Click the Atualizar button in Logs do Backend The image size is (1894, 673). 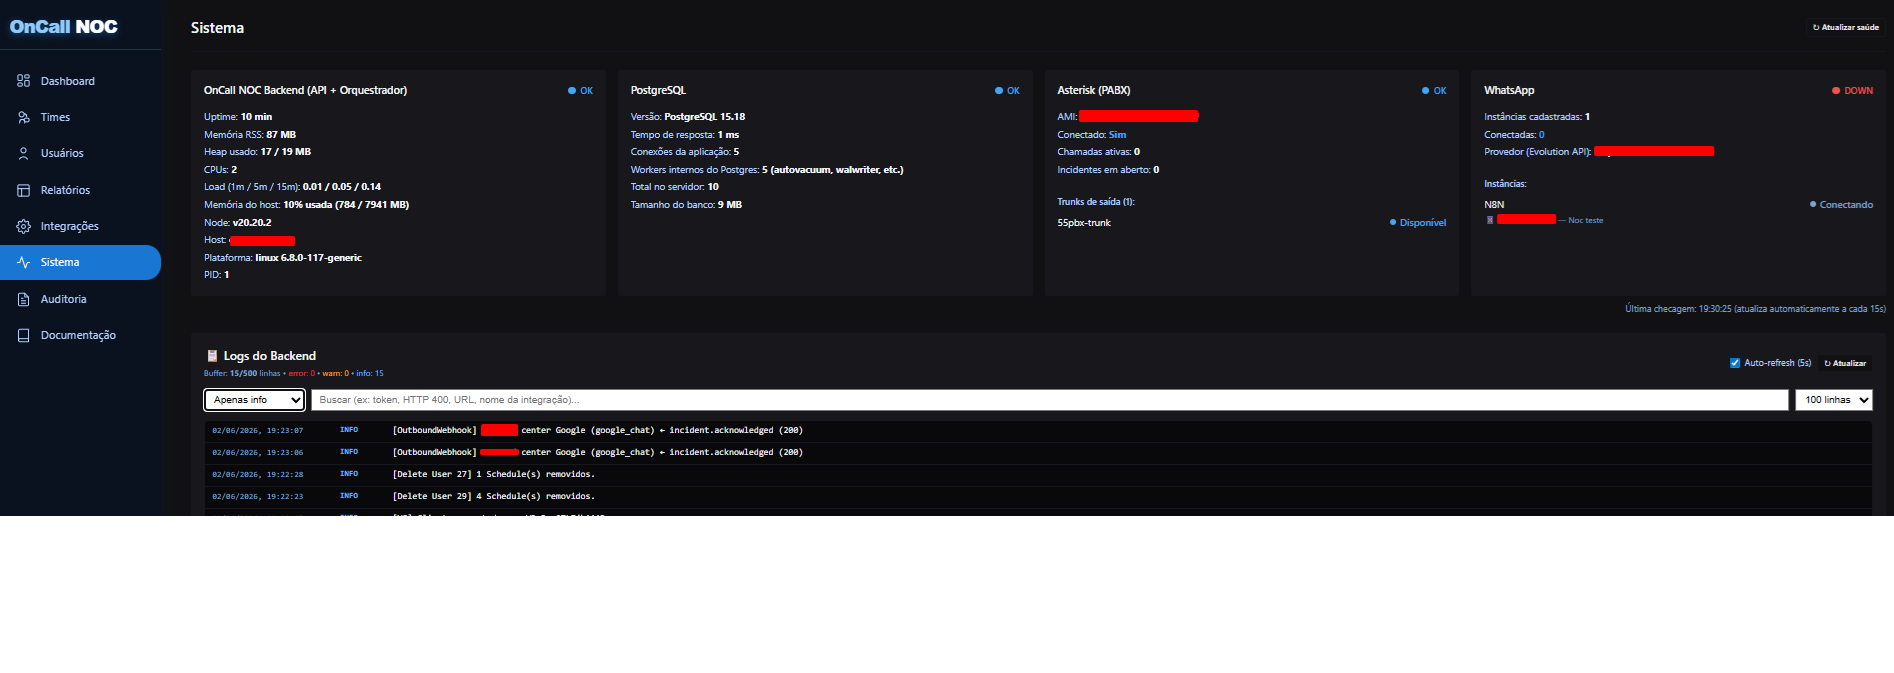click(x=1845, y=363)
